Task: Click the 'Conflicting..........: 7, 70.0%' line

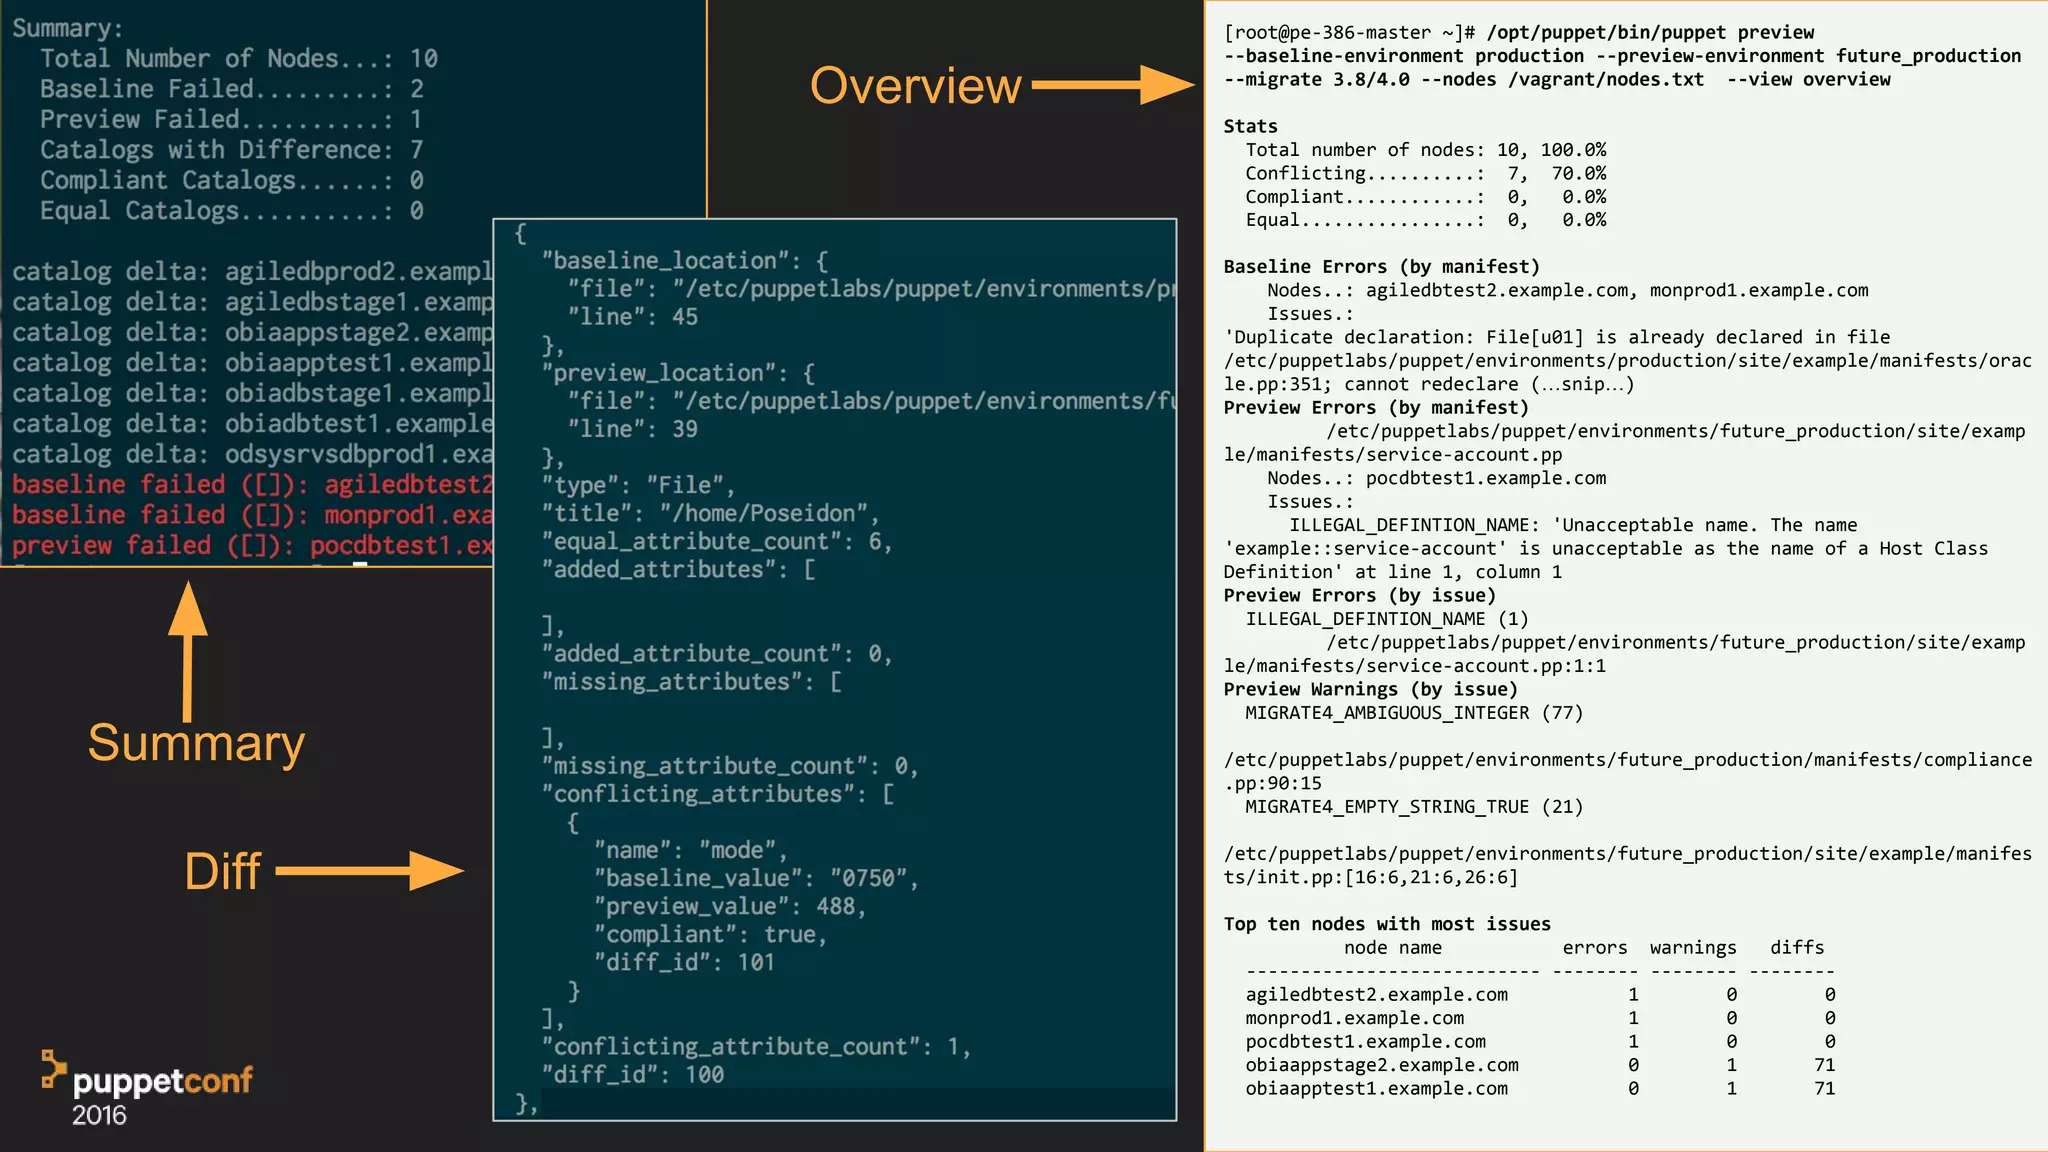Action: pyautogui.click(x=1426, y=173)
